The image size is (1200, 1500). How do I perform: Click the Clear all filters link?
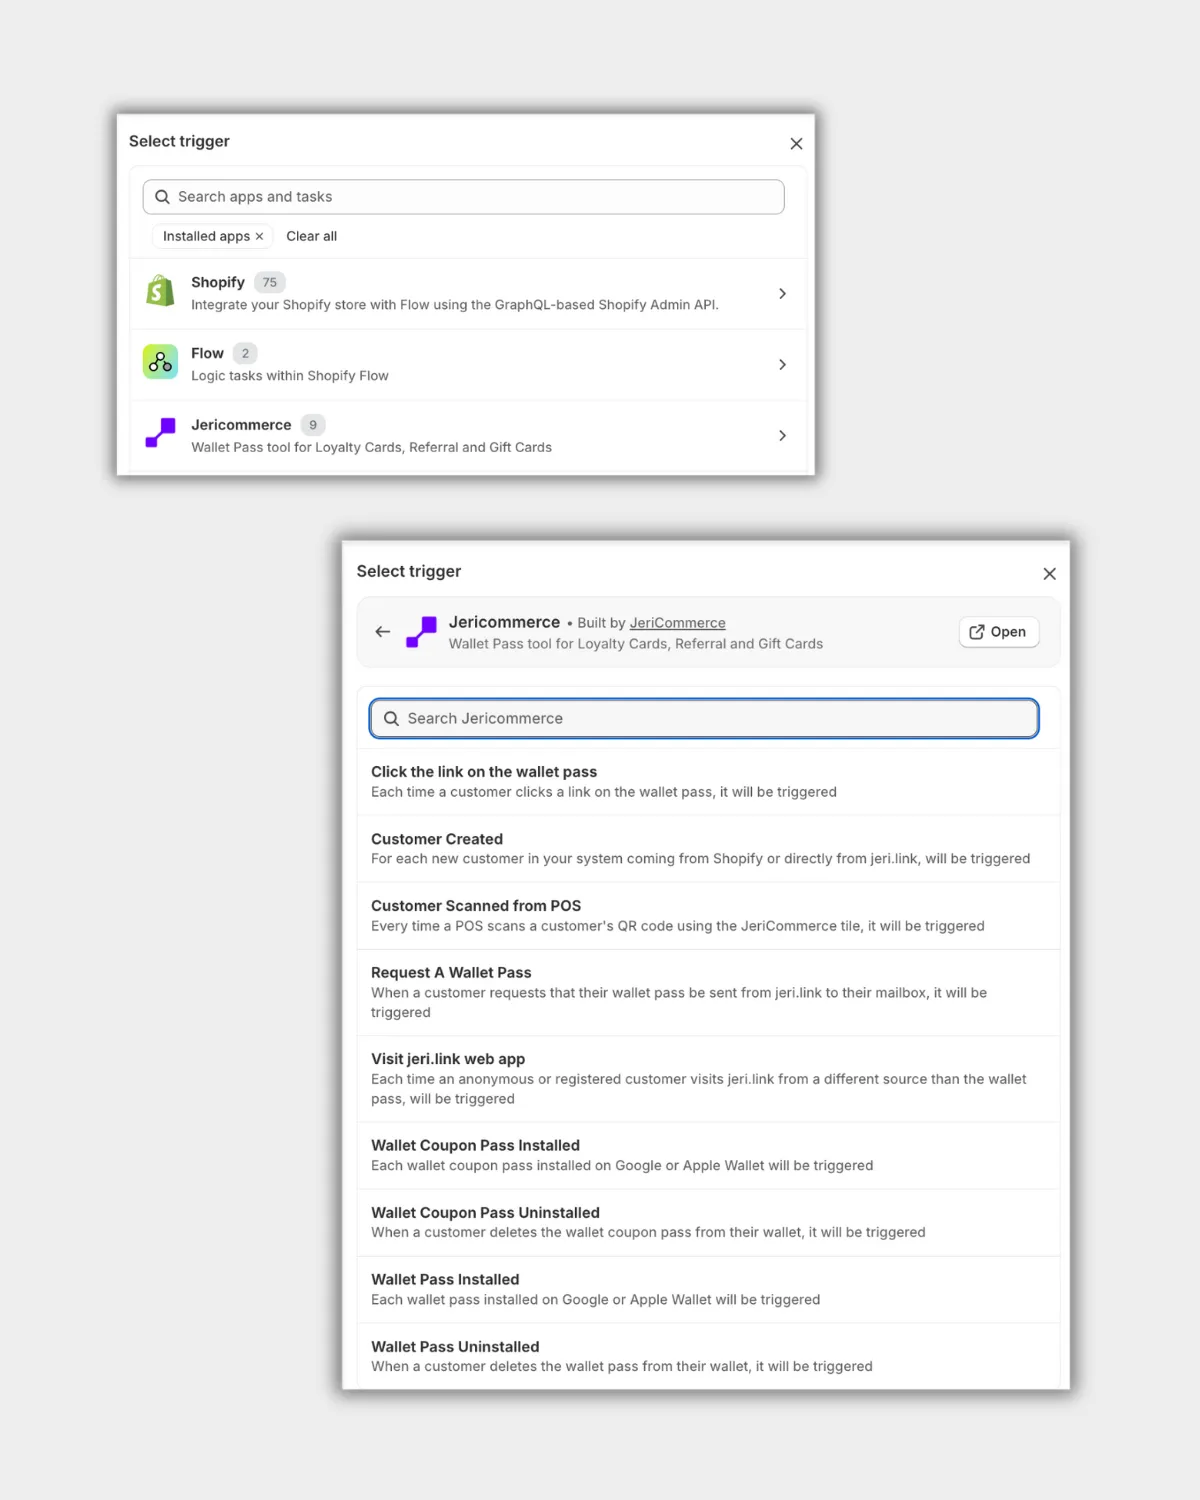311,237
